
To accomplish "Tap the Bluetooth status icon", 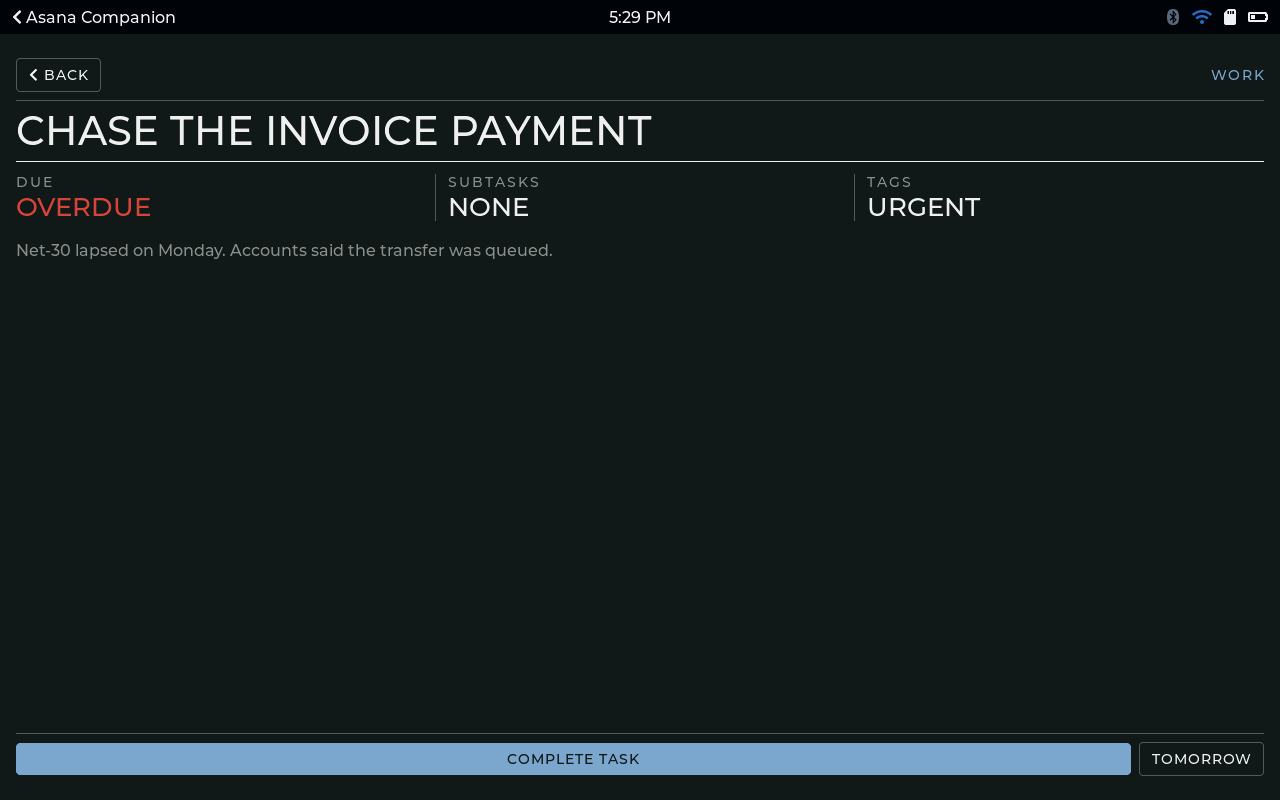I will pyautogui.click(x=1173, y=17).
